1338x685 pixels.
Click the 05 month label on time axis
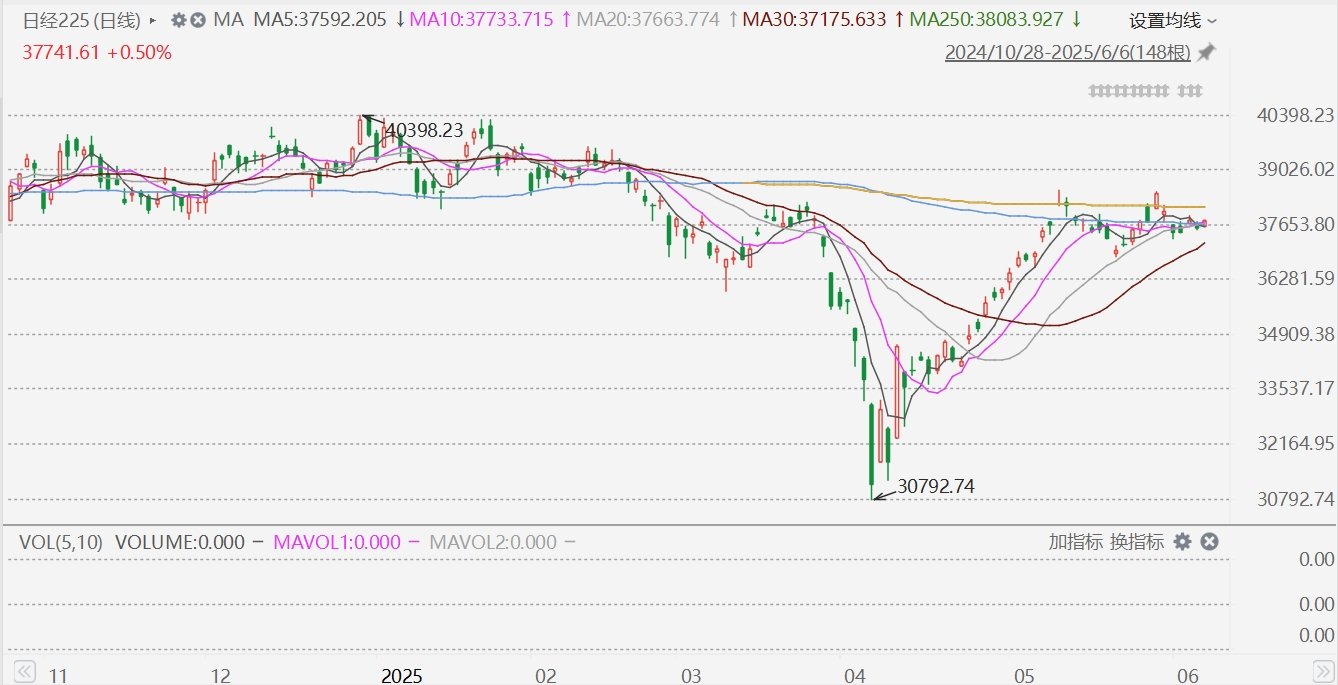1023,676
